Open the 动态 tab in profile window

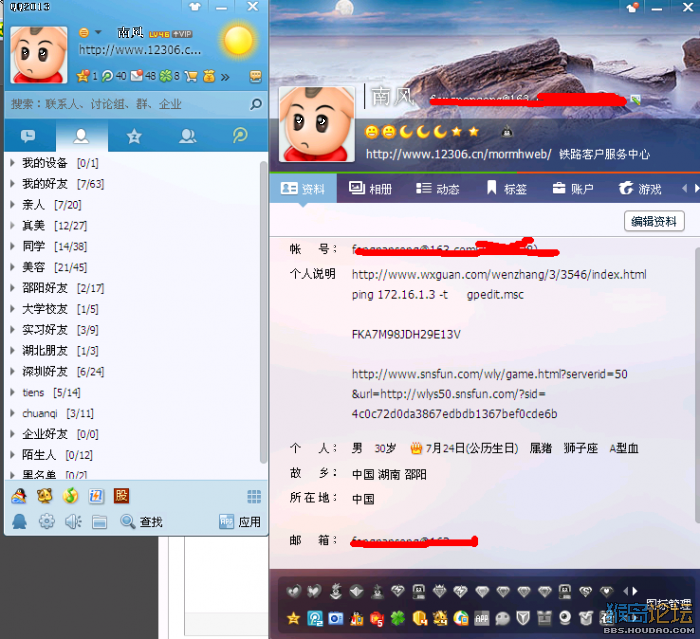point(438,189)
